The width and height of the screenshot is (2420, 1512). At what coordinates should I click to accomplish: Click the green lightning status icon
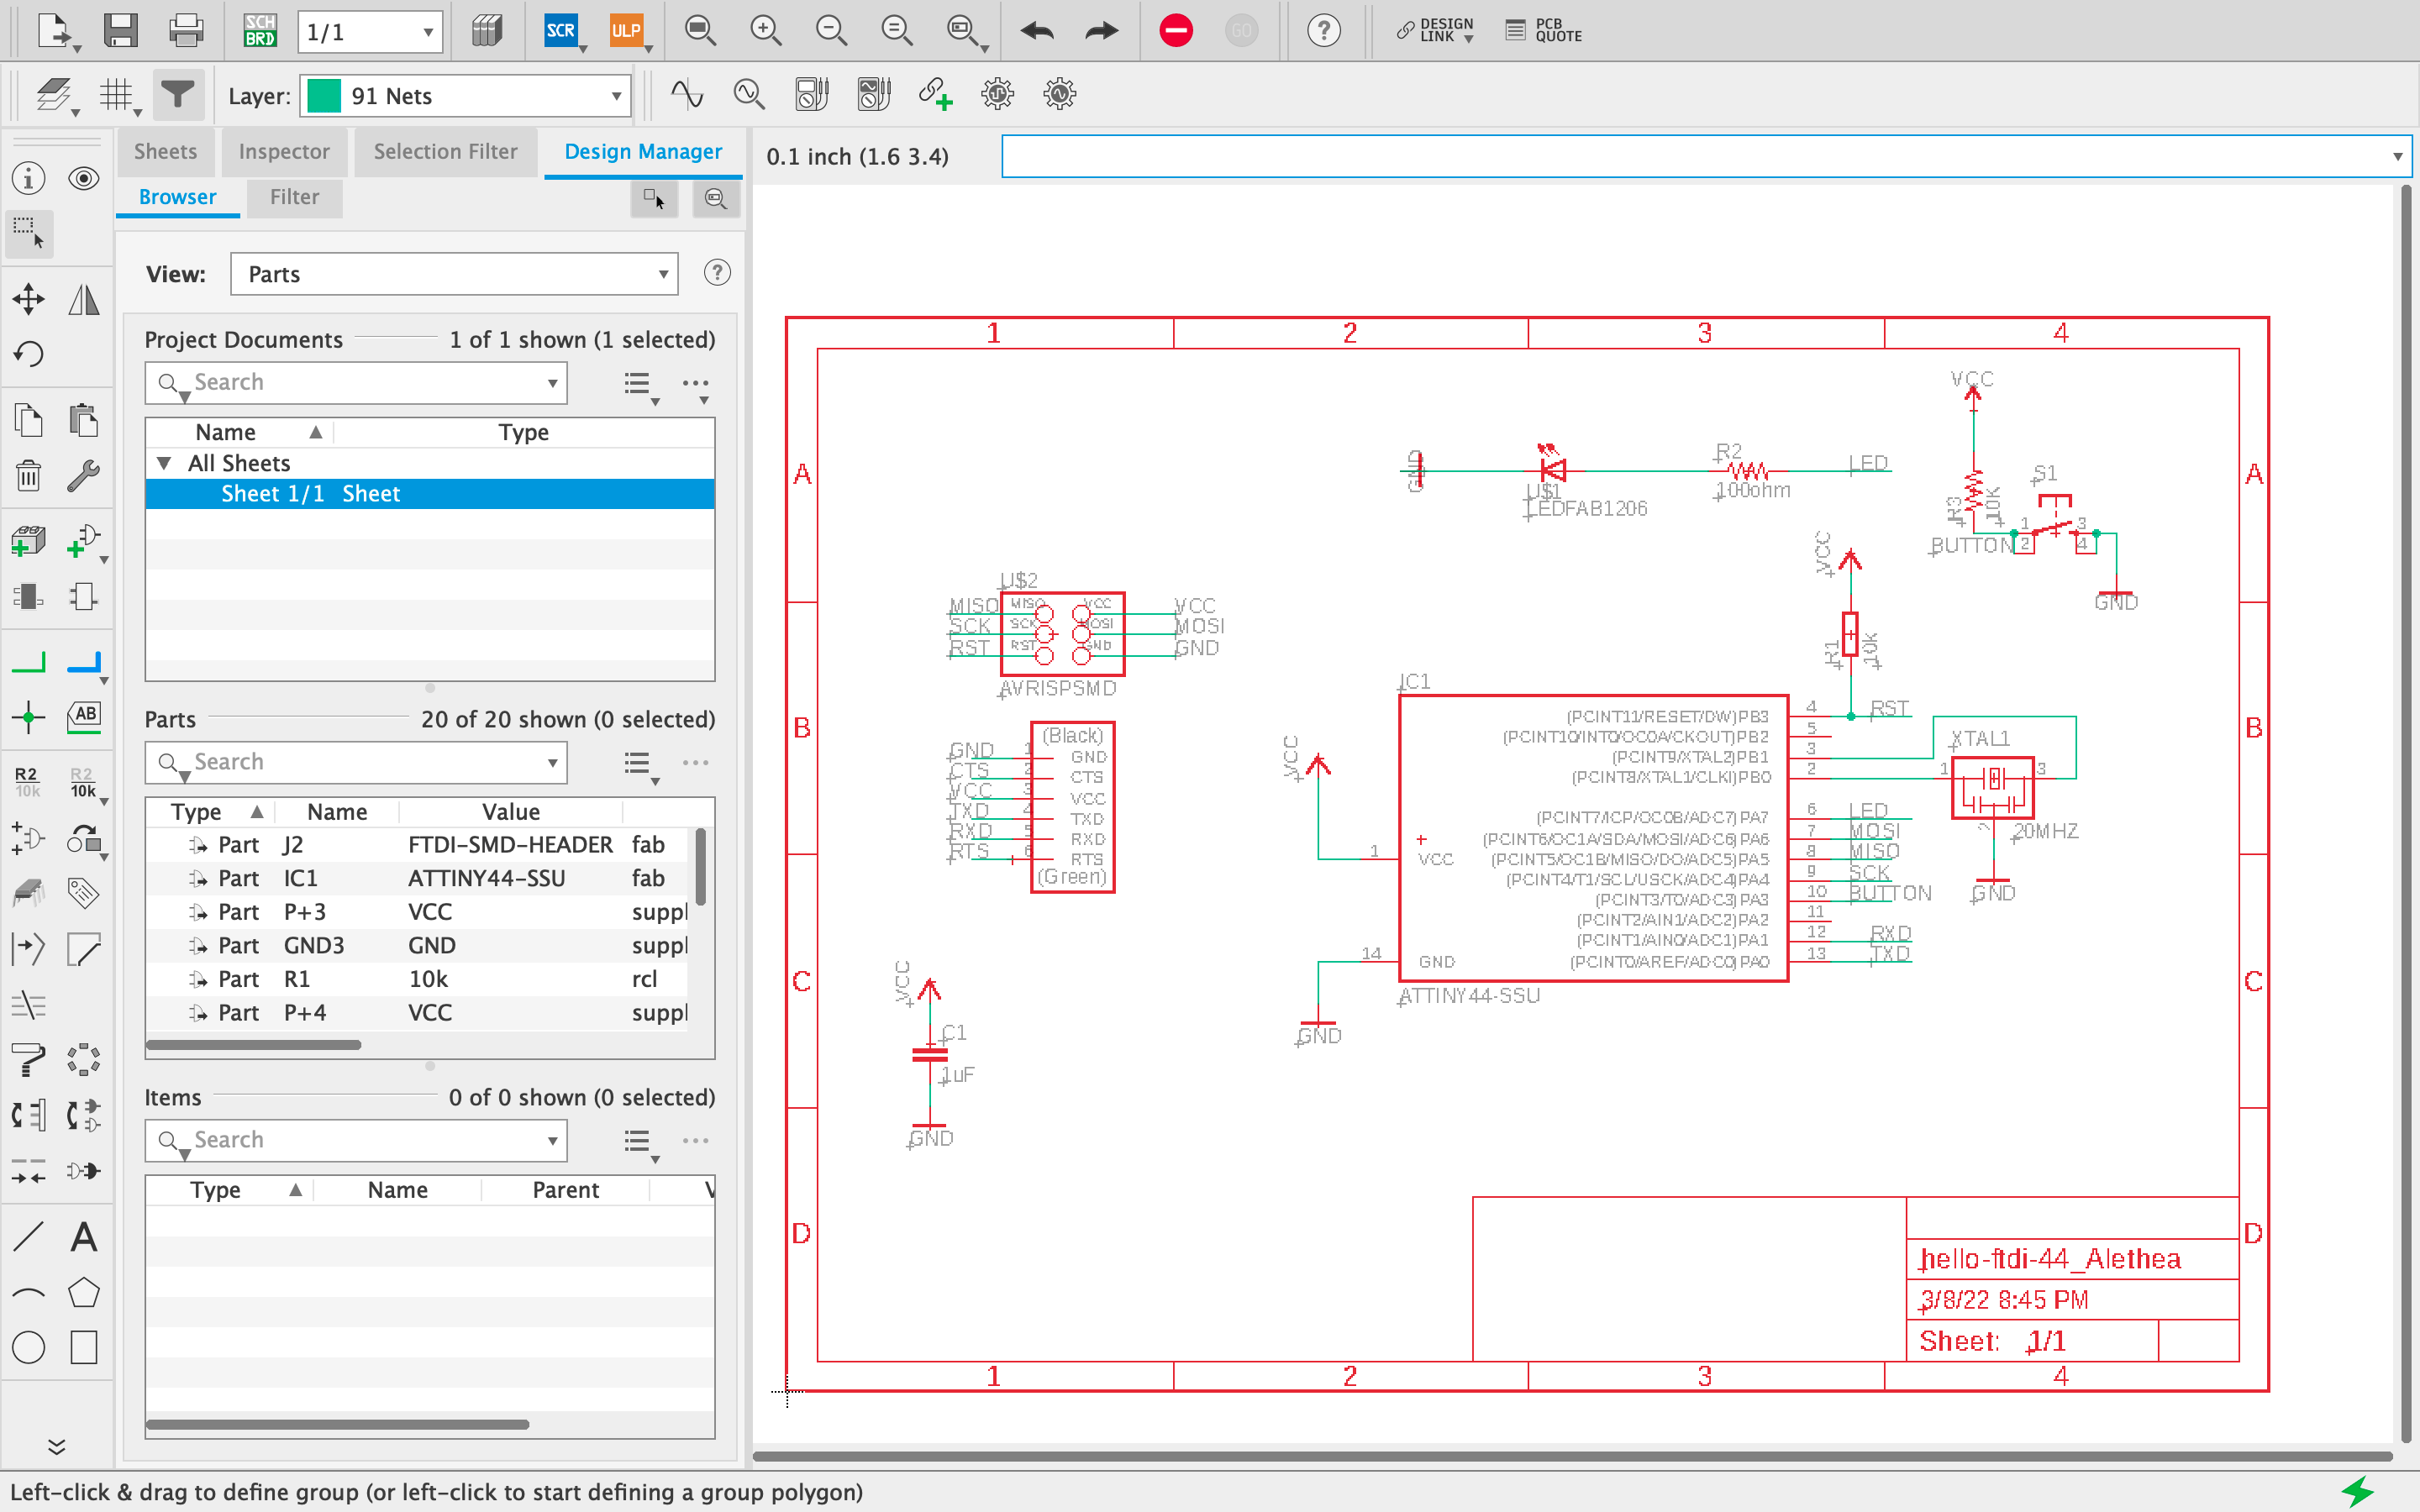pos(2359,1492)
